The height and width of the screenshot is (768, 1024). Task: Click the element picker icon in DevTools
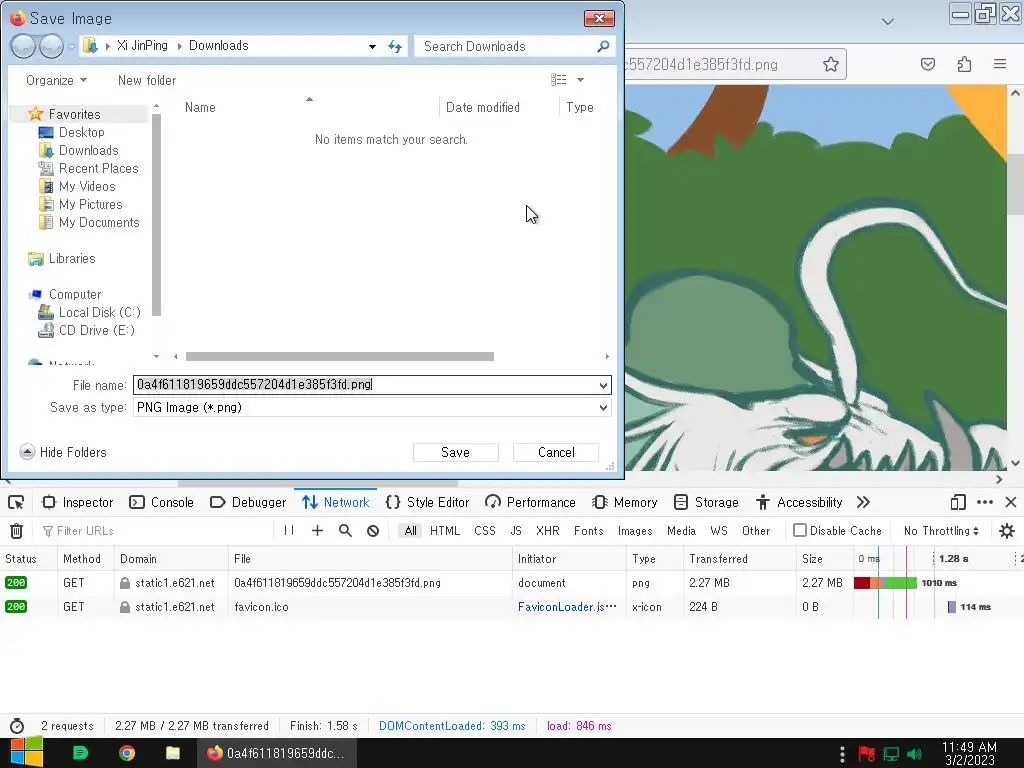[16, 502]
